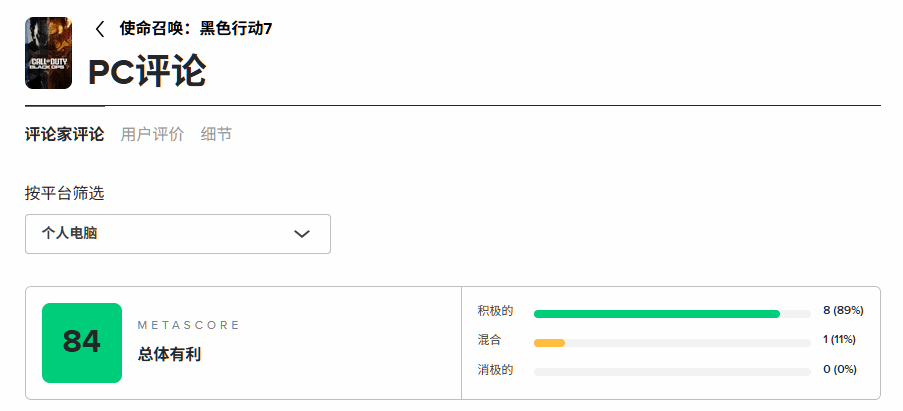Open the 细节 tab

216,134
